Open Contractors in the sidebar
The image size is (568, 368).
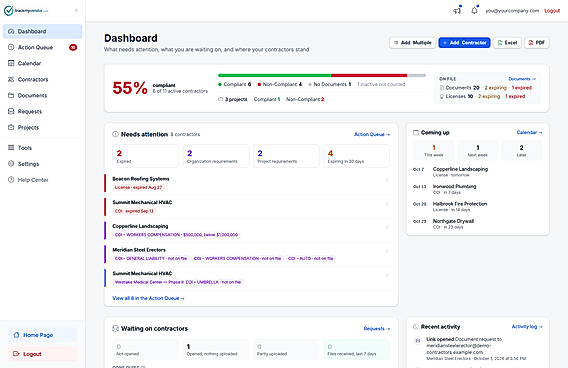[42, 79]
